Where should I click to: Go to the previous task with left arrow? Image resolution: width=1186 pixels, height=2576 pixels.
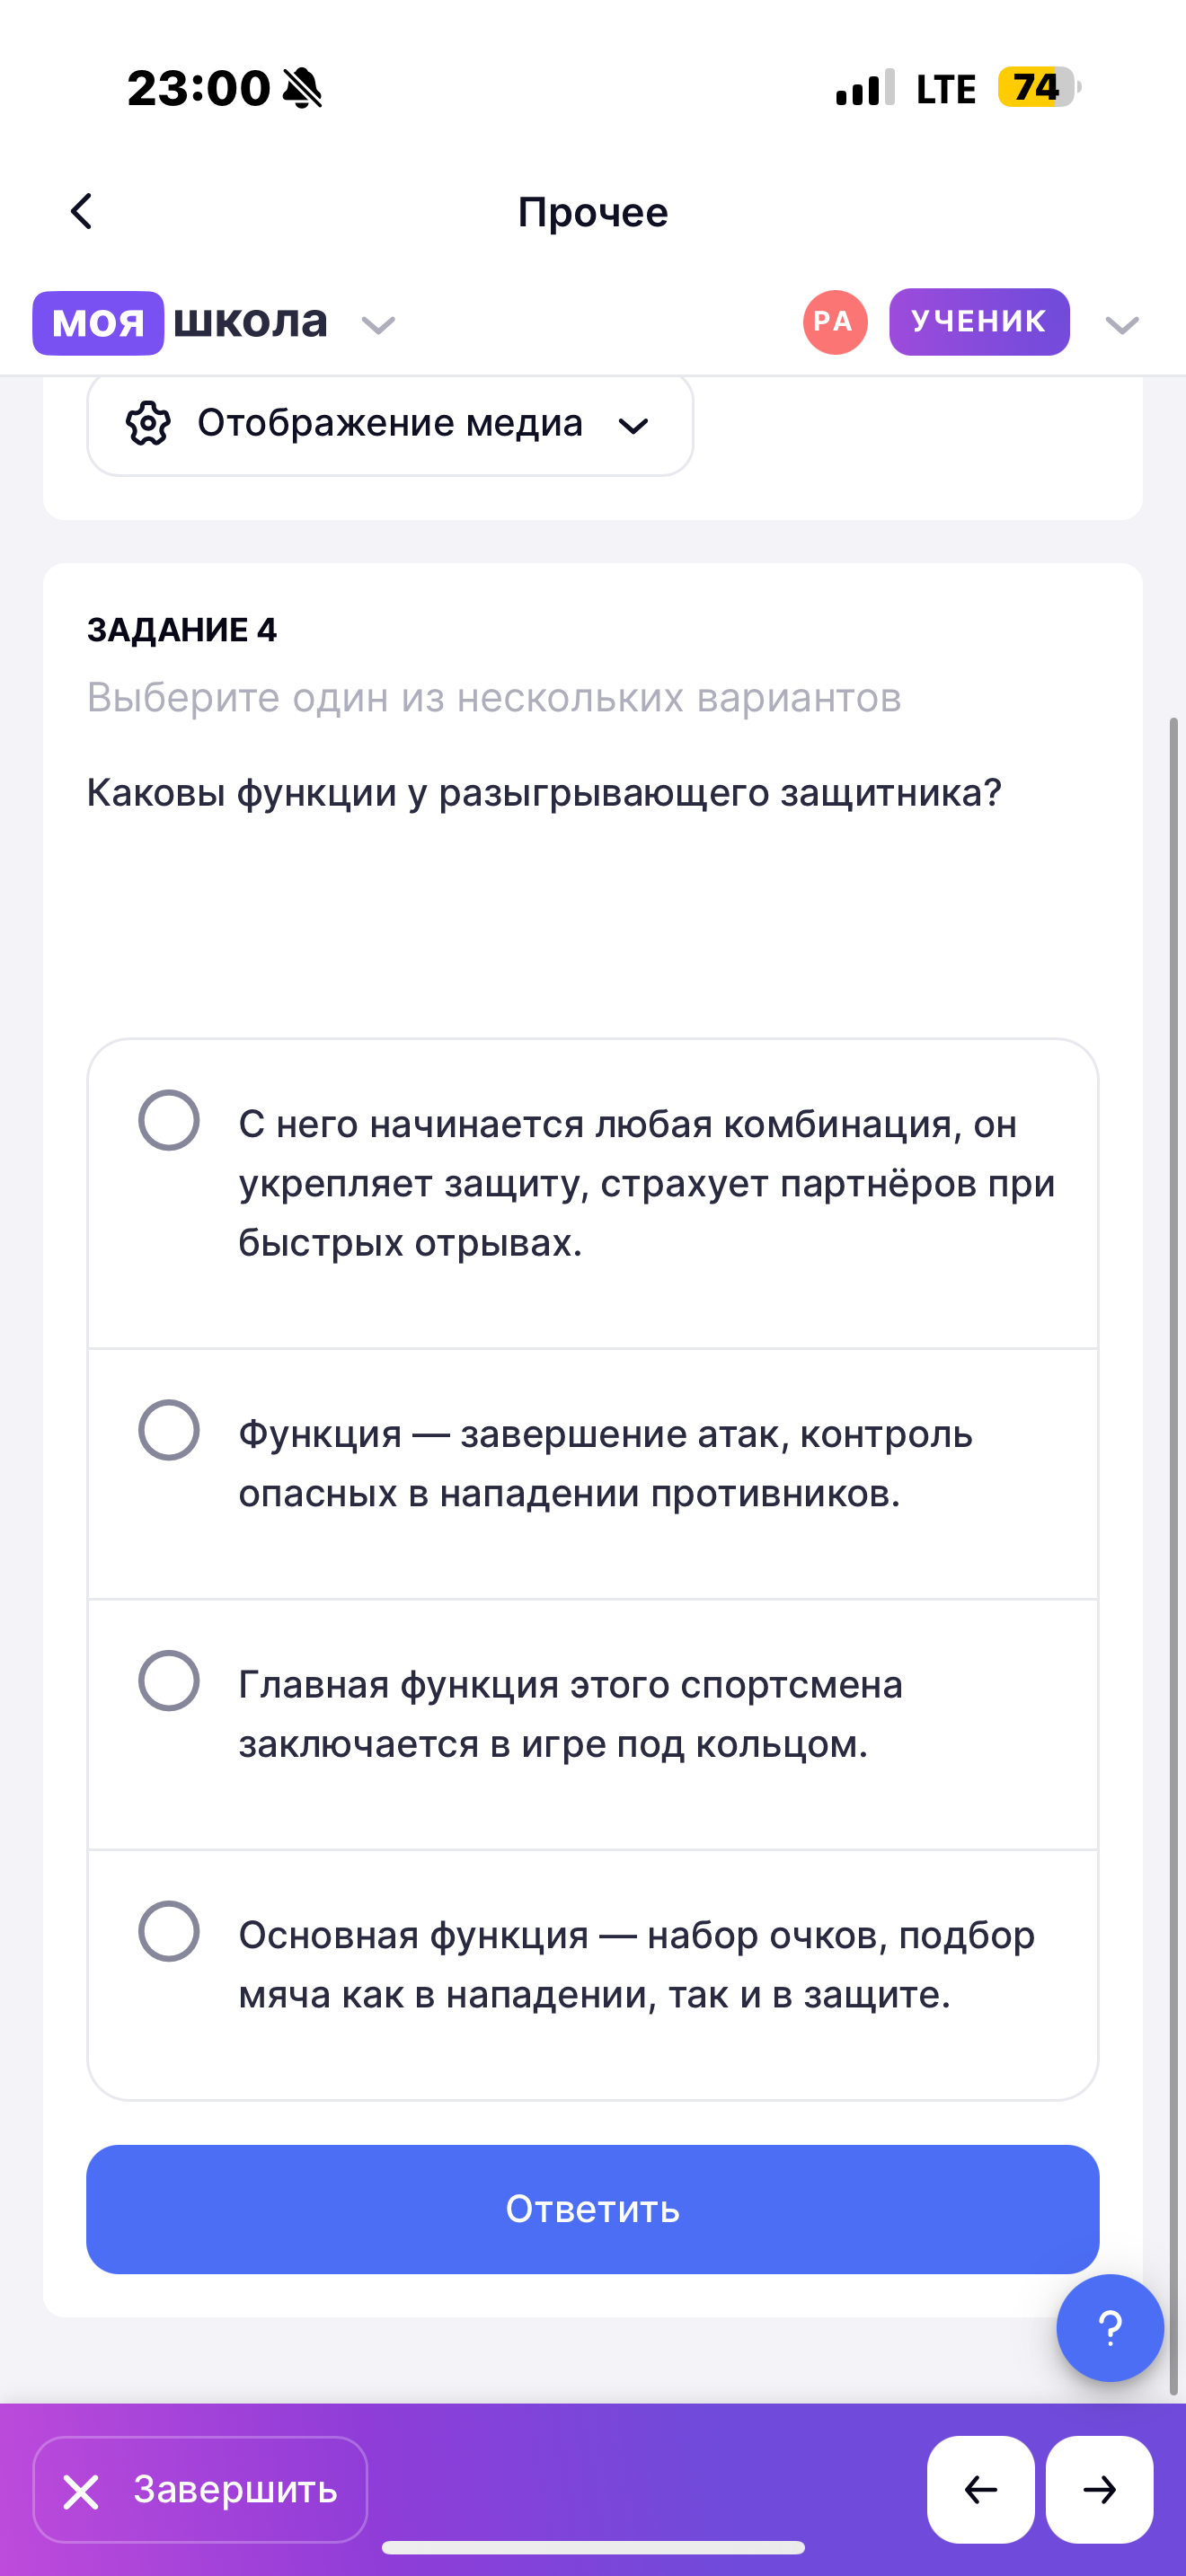point(980,2488)
